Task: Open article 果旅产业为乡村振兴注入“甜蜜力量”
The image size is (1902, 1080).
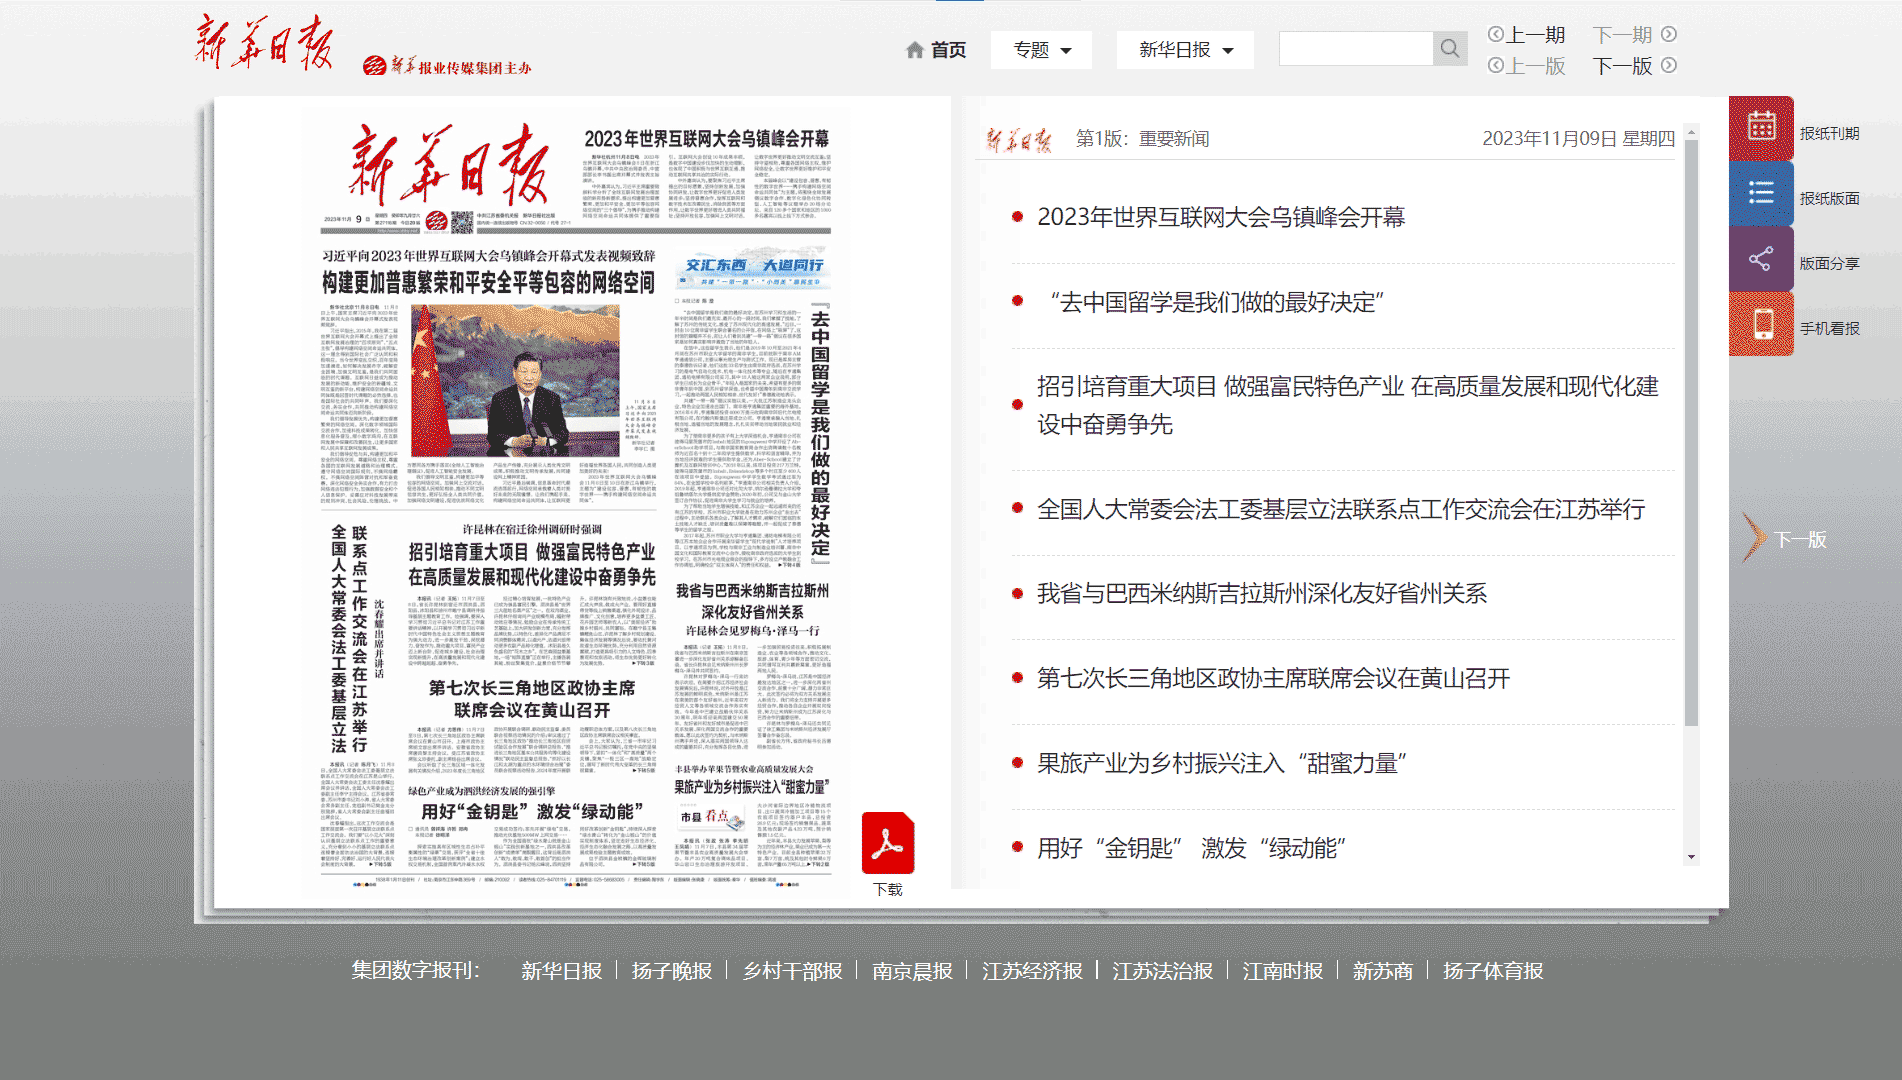Action: click(1222, 763)
